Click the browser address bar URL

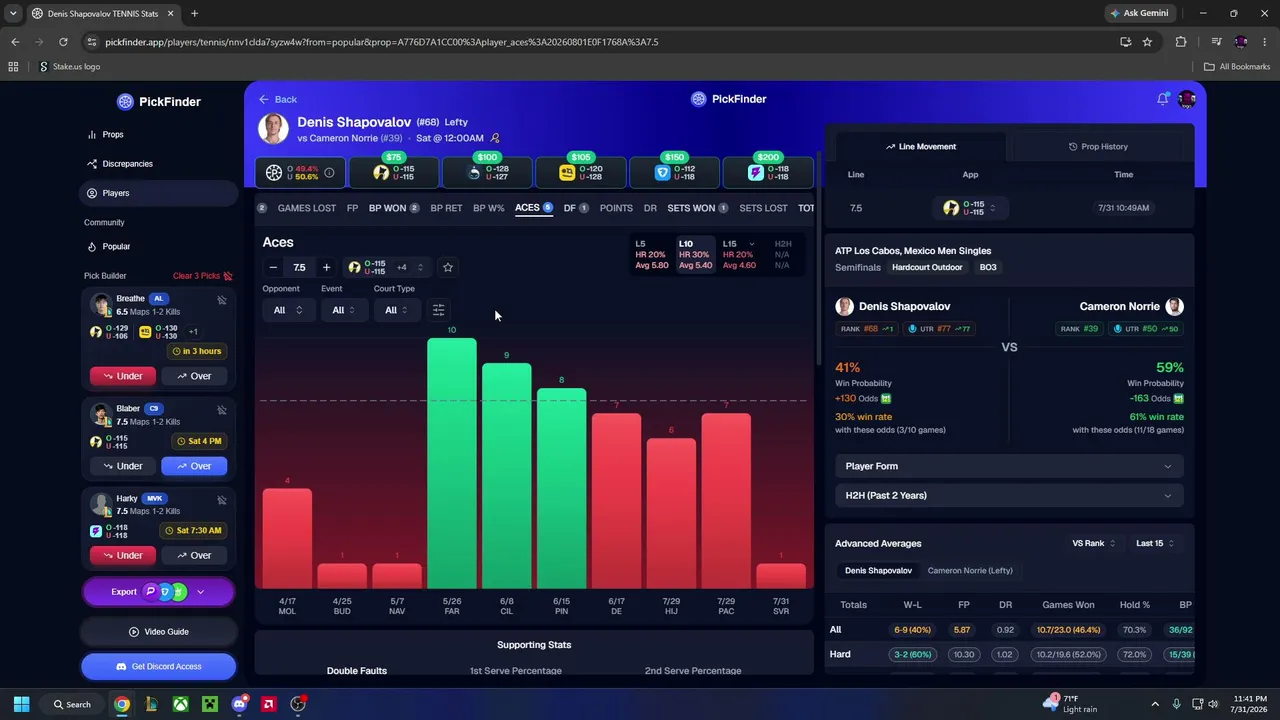pos(381,42)
